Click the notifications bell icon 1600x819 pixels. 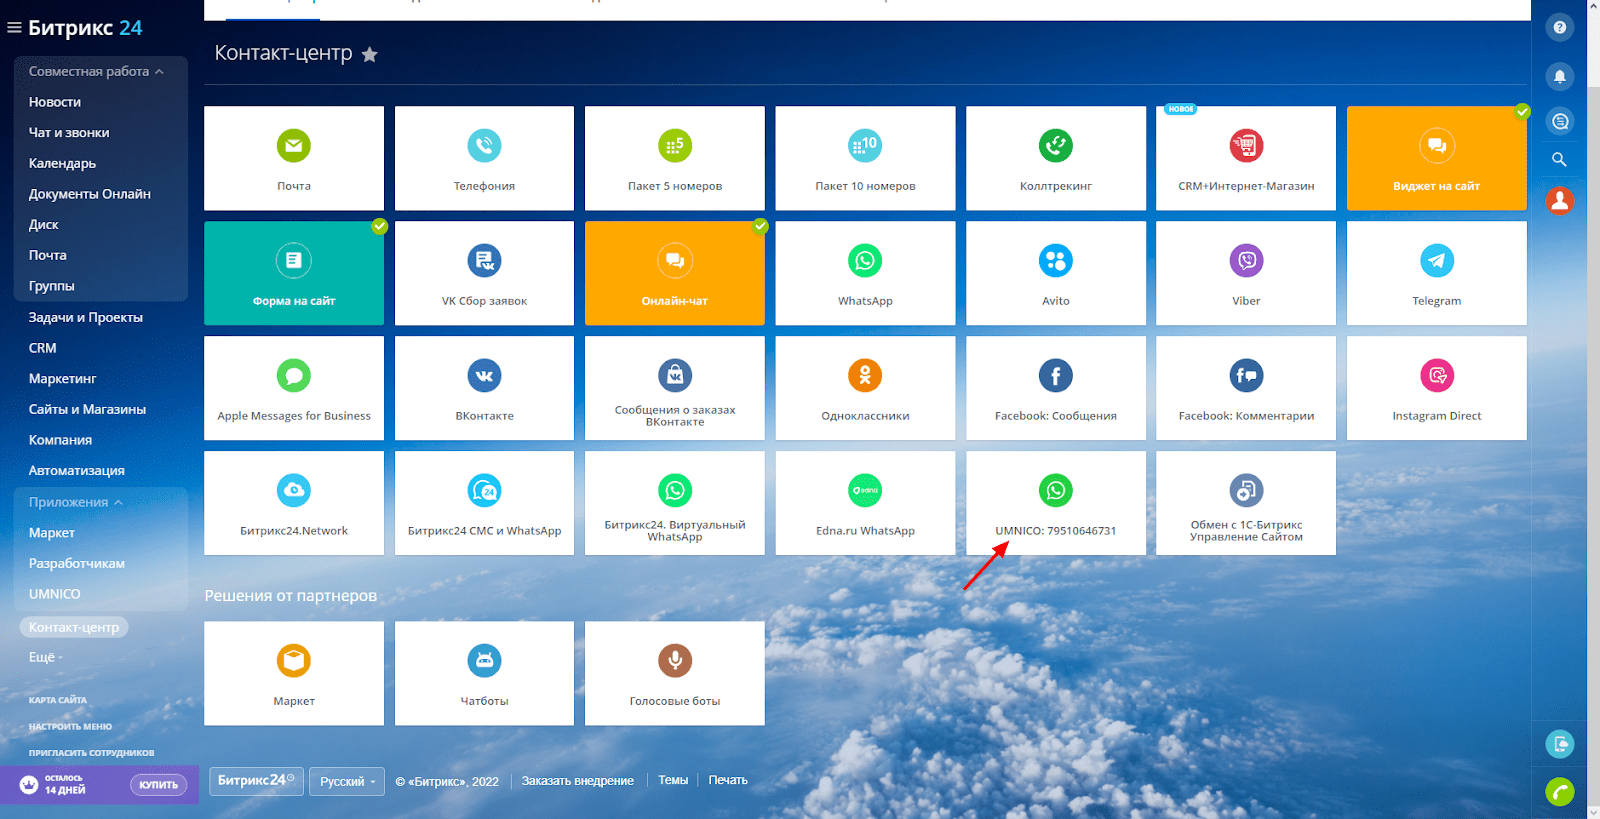[1559, 76]
